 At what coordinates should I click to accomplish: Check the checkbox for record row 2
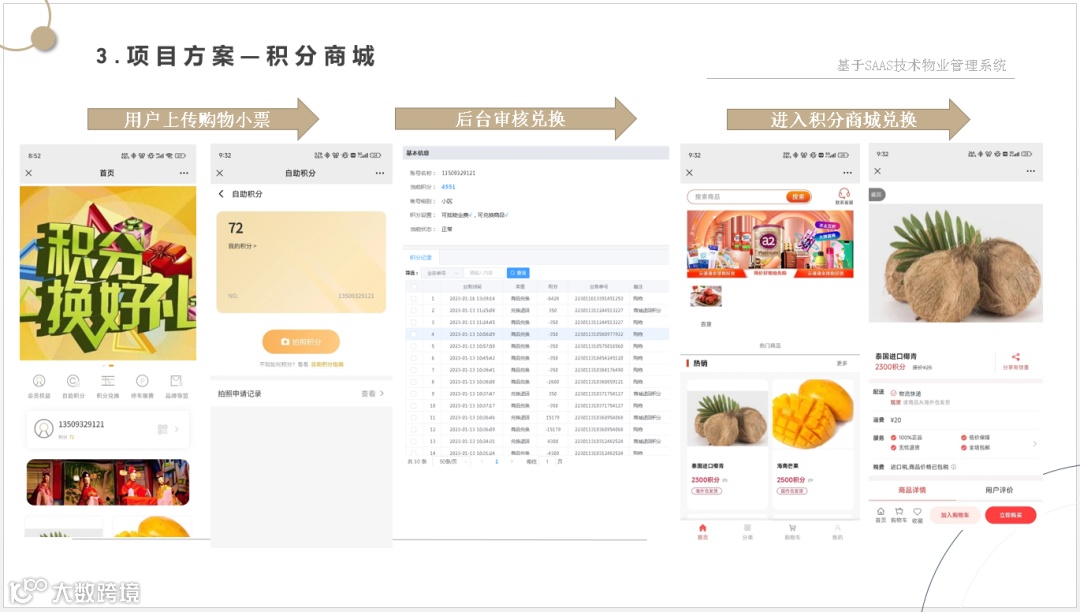click(x=413, y=310)
